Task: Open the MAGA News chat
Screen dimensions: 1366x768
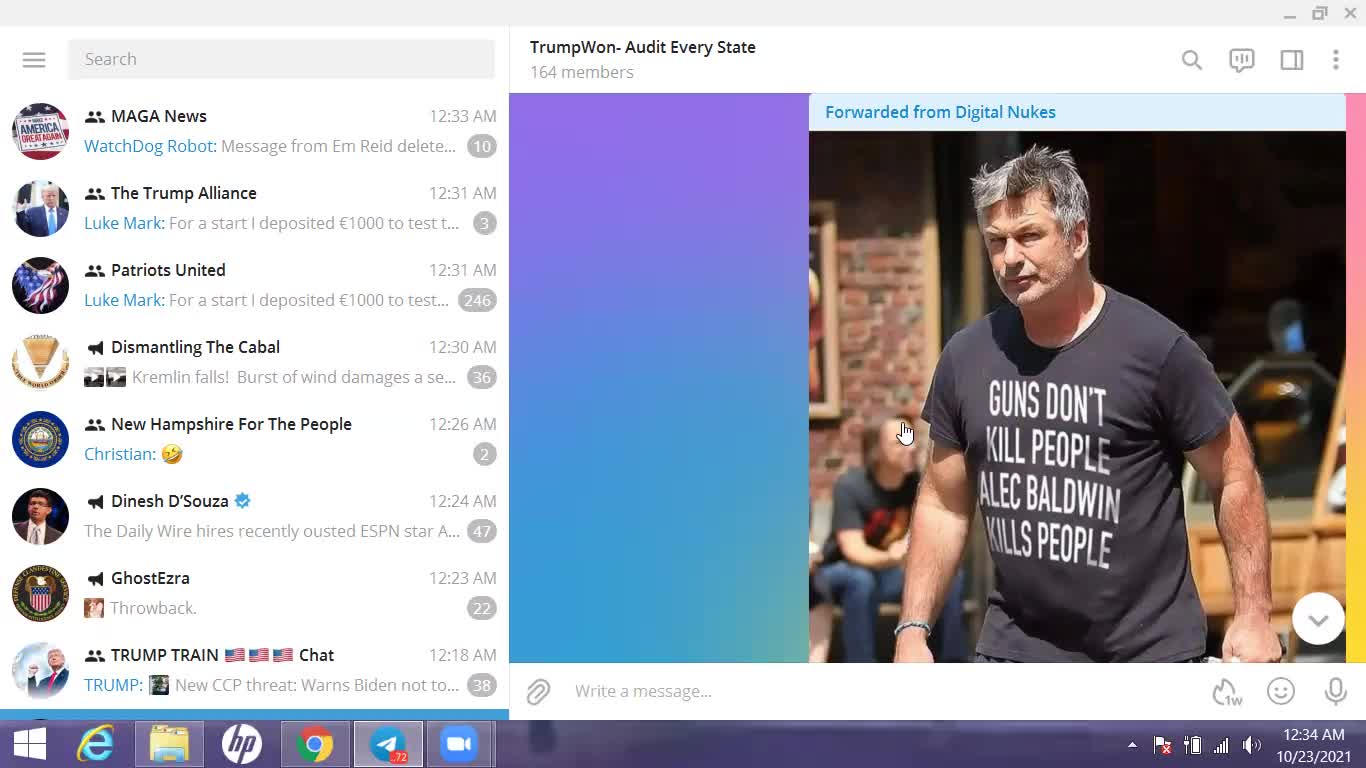Action: (x=254, y=131)
